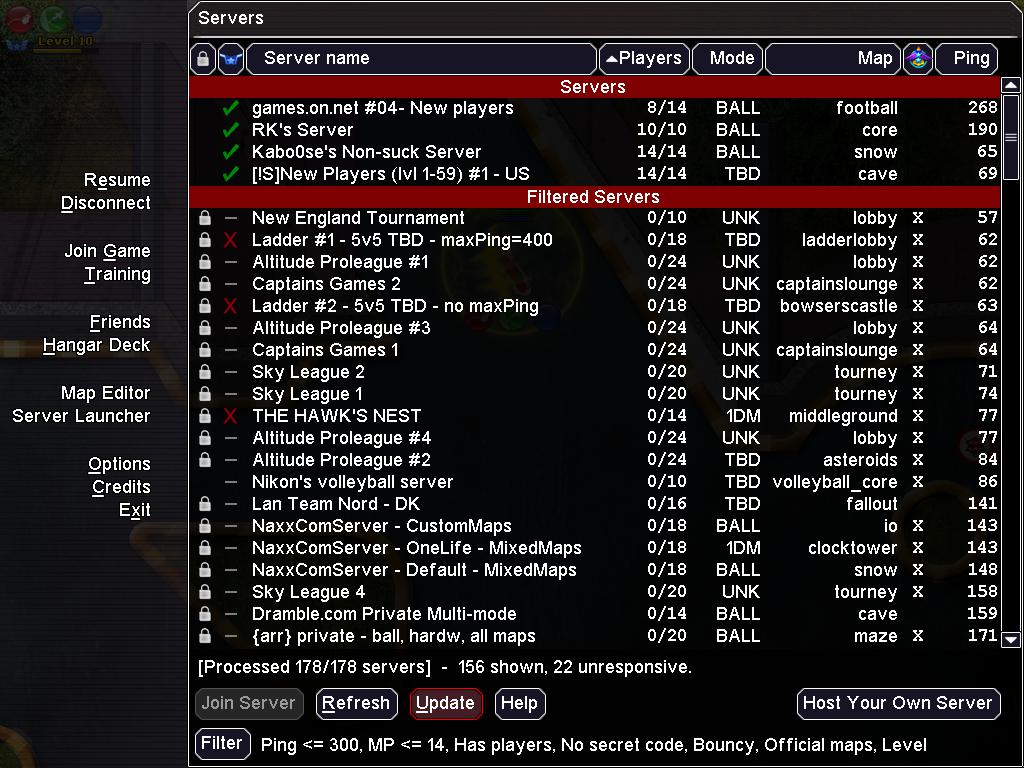Select NaxxComServer - CustomMaps row
The image size is (1024, 768).
[x=594, y=526]
